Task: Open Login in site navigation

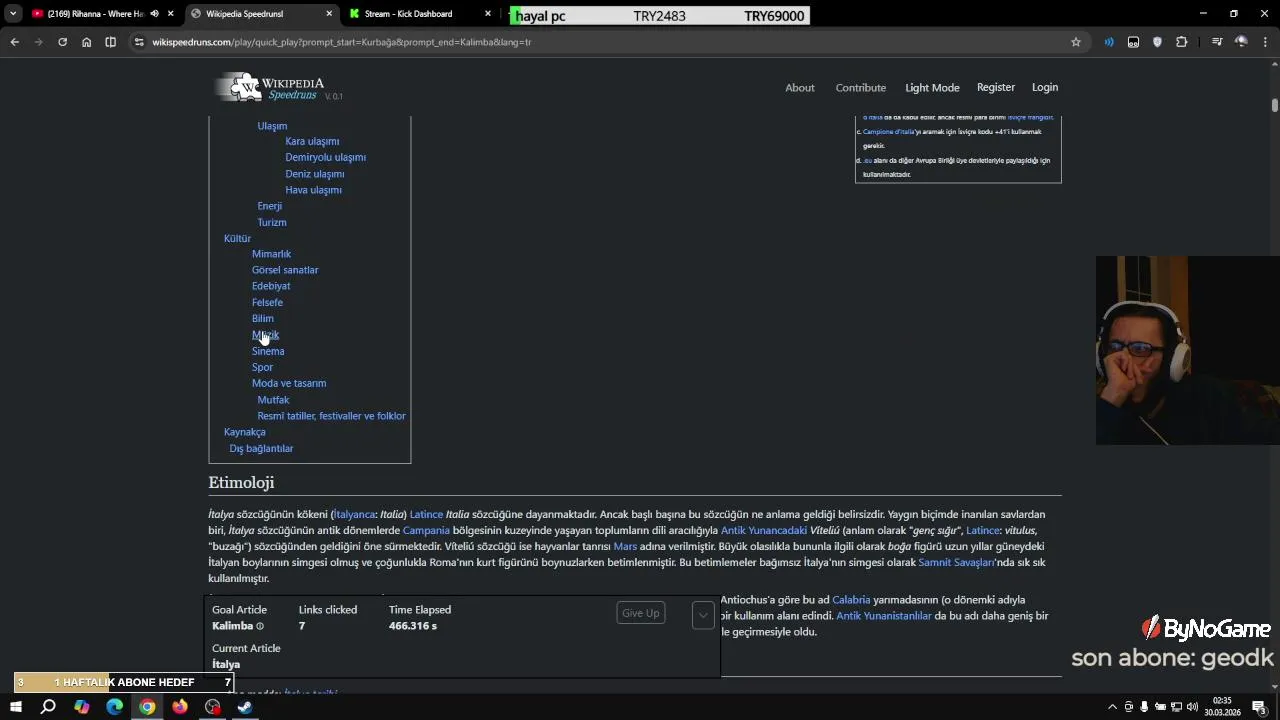Action: coord(1045,87)
